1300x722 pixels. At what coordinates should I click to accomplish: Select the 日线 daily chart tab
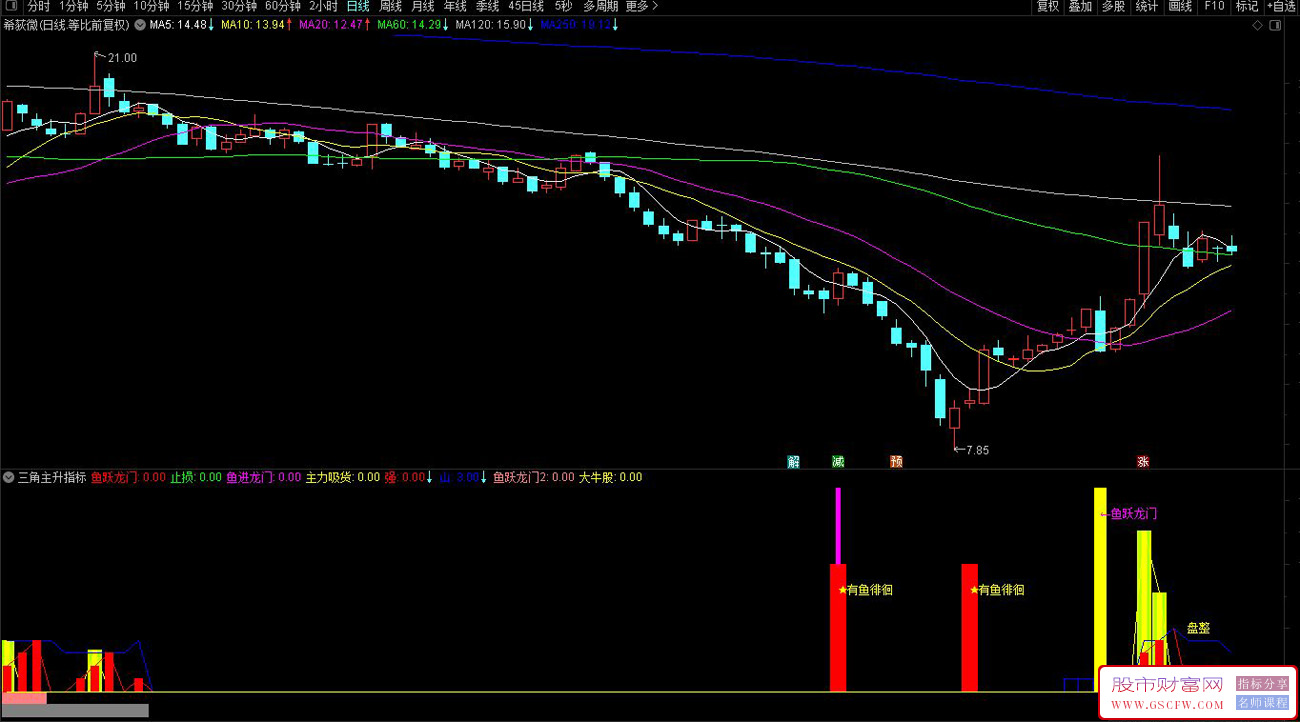click(x=357, y=6)
